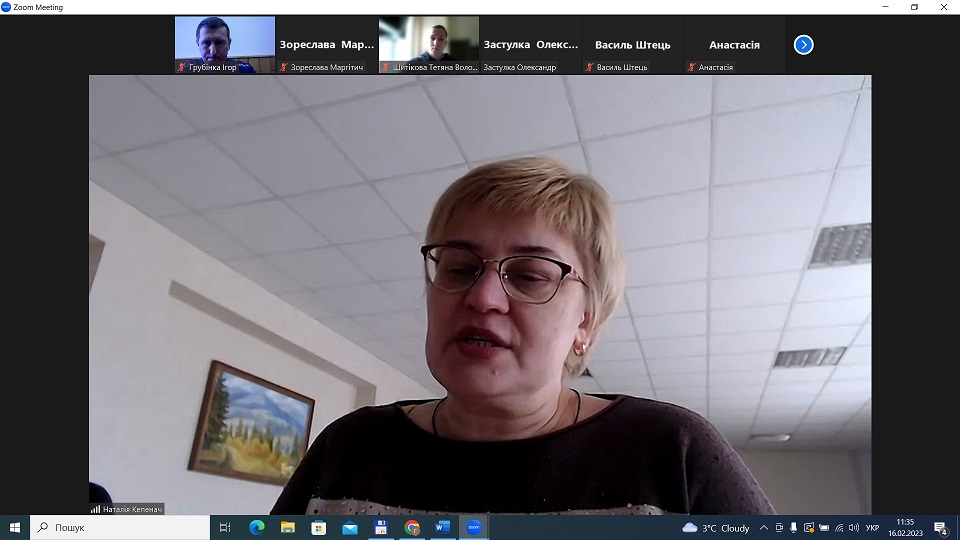Open Task View from taskbar

pyautogui.click(x=225, y=527)
